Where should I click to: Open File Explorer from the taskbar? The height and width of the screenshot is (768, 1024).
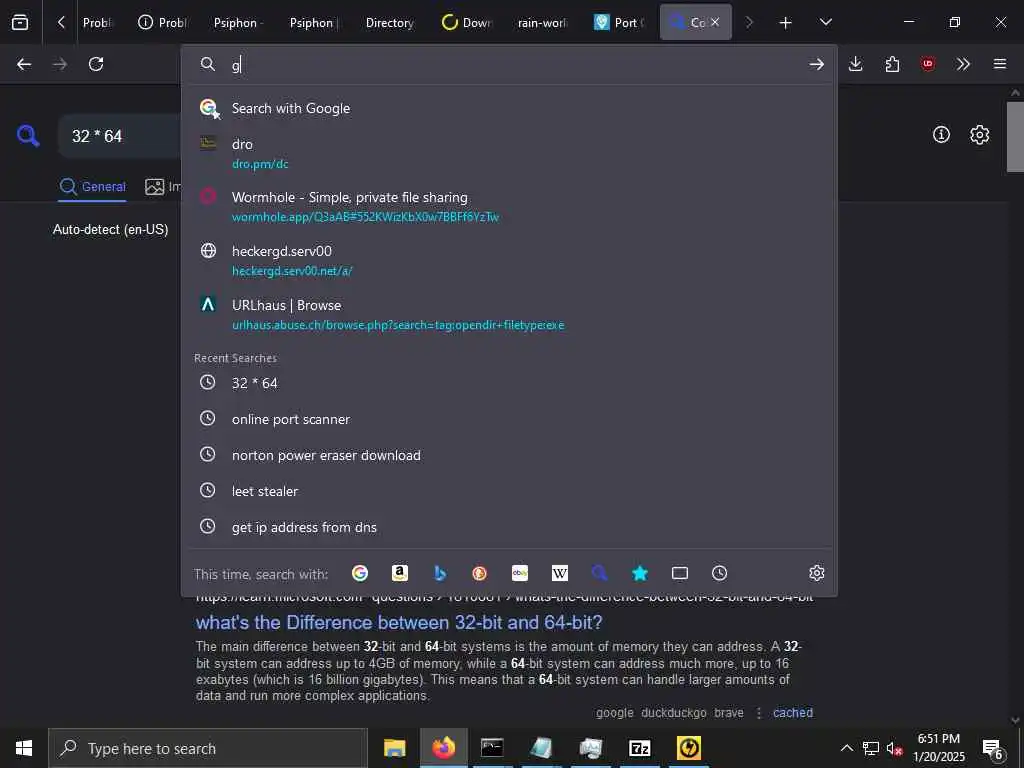394,748
